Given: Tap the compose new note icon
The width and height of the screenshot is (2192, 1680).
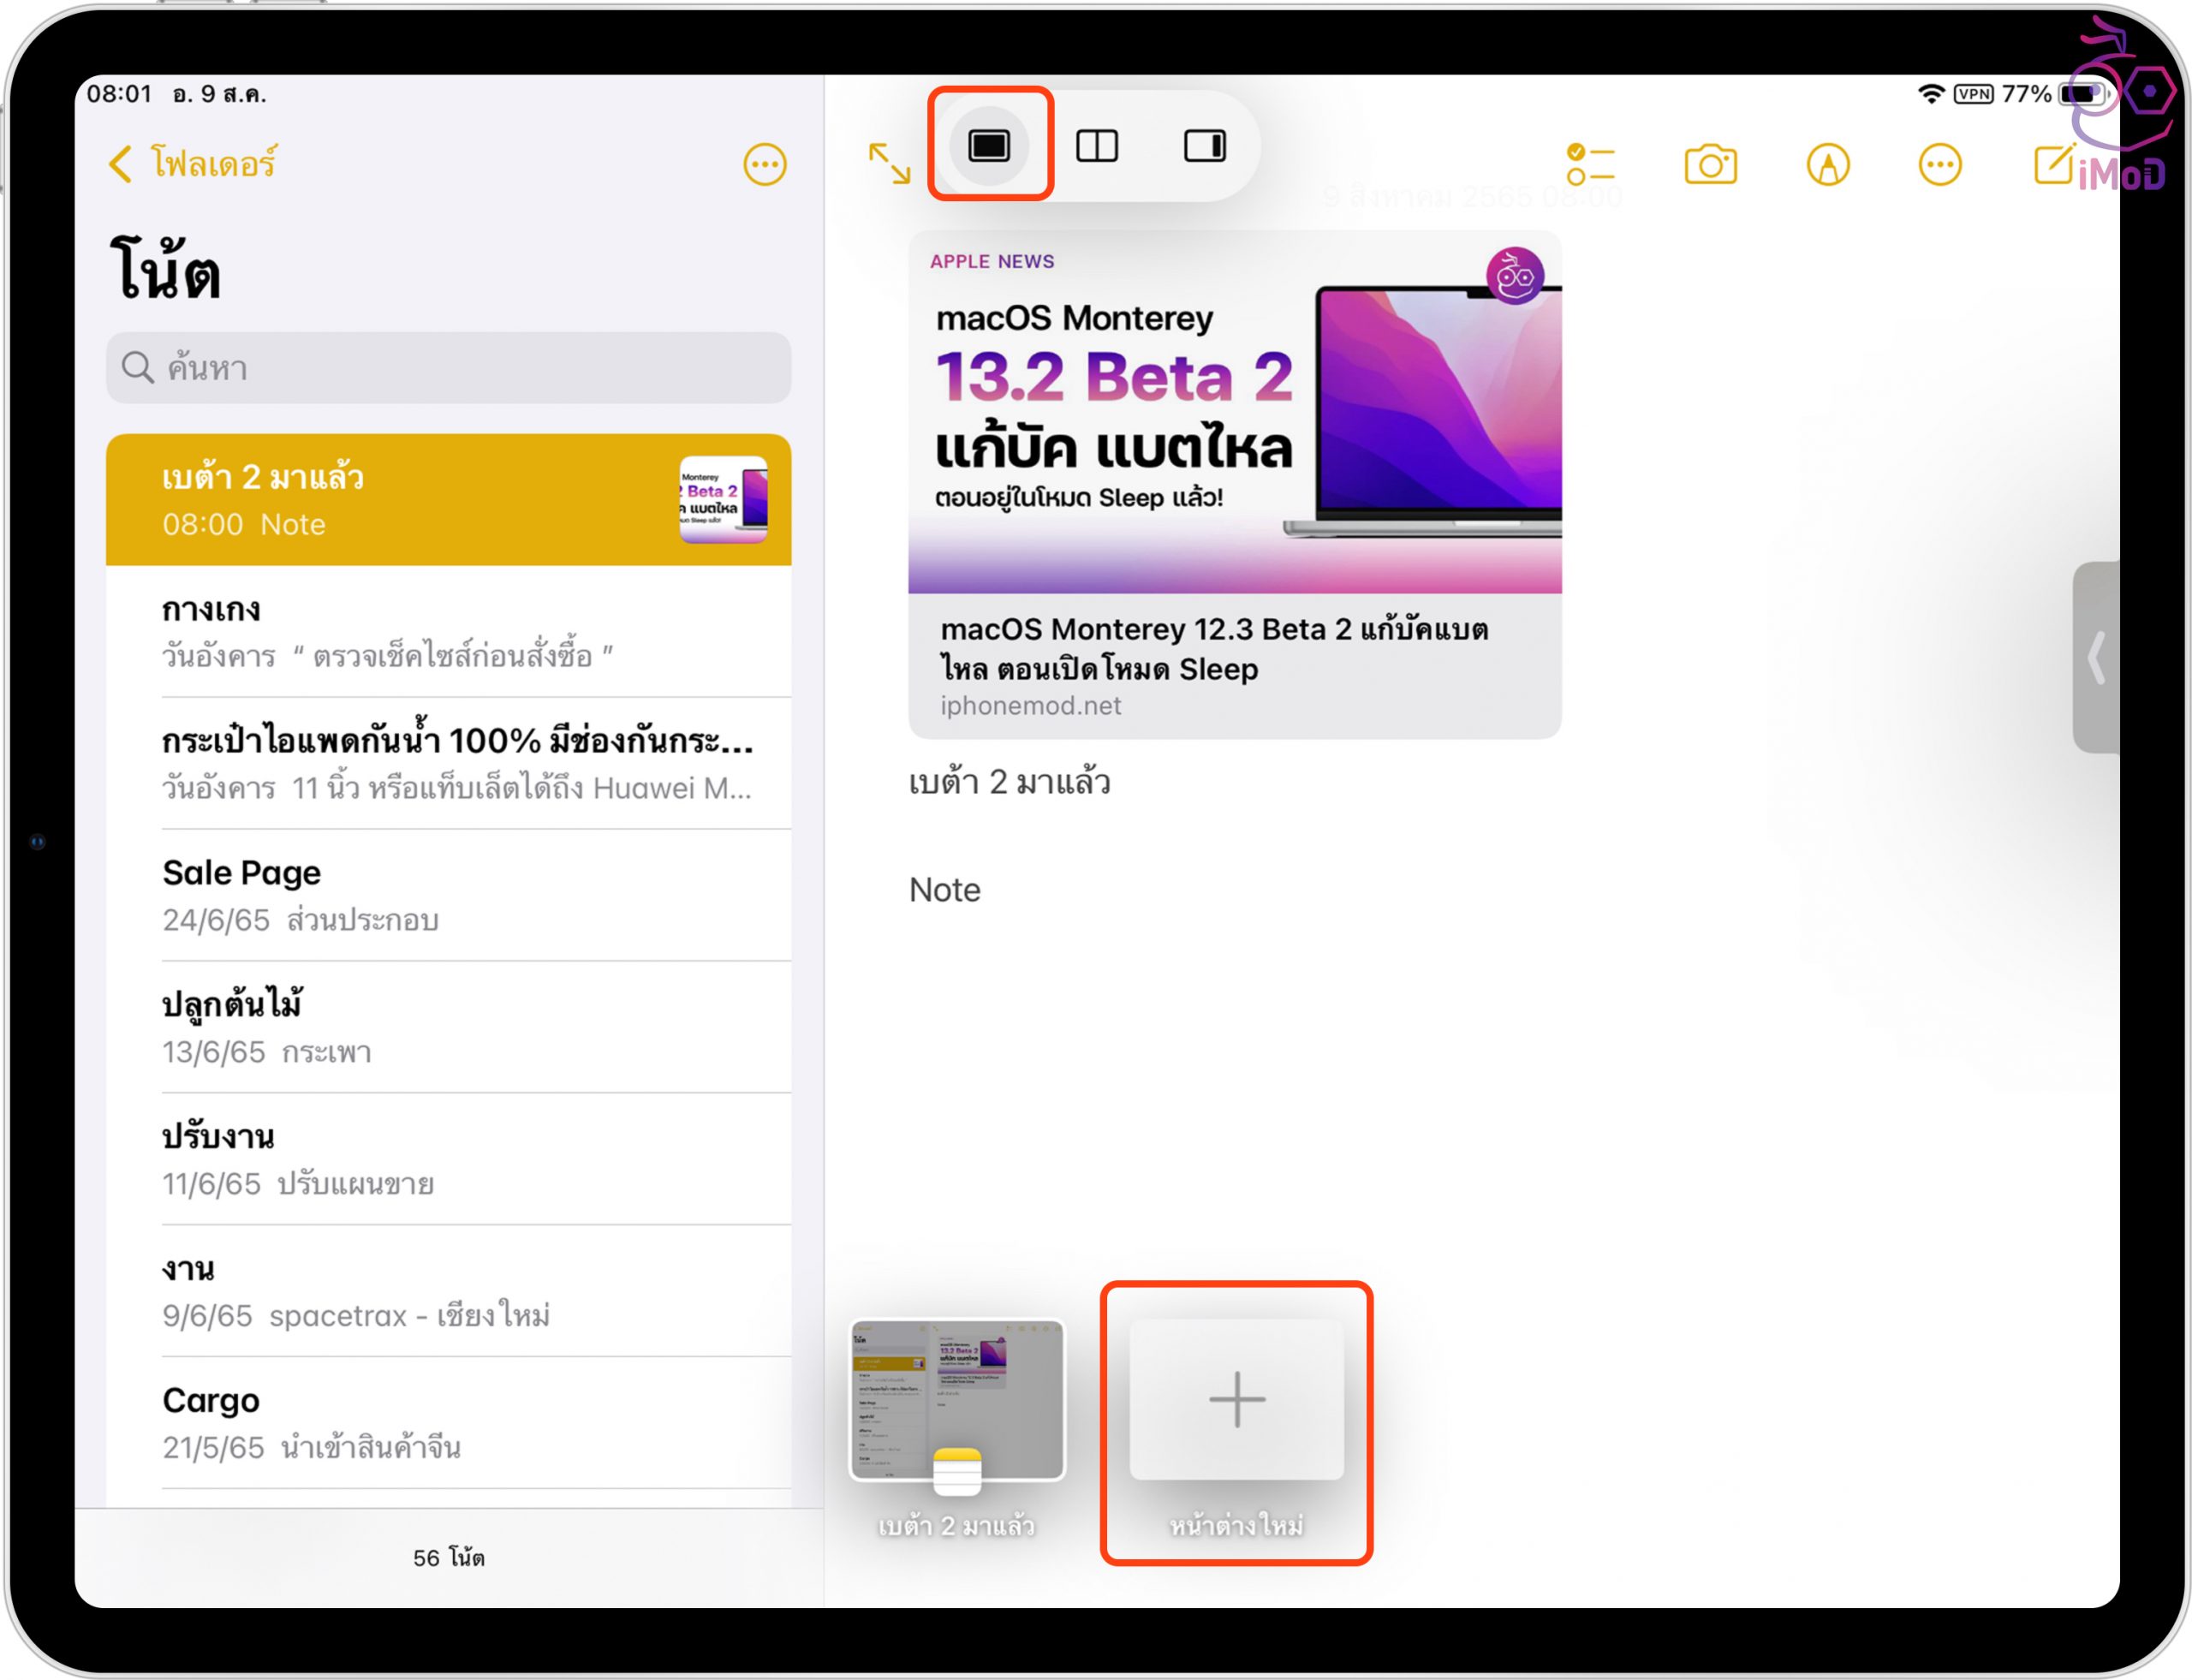Looking at the screenshot, I should click(2054, 165).
